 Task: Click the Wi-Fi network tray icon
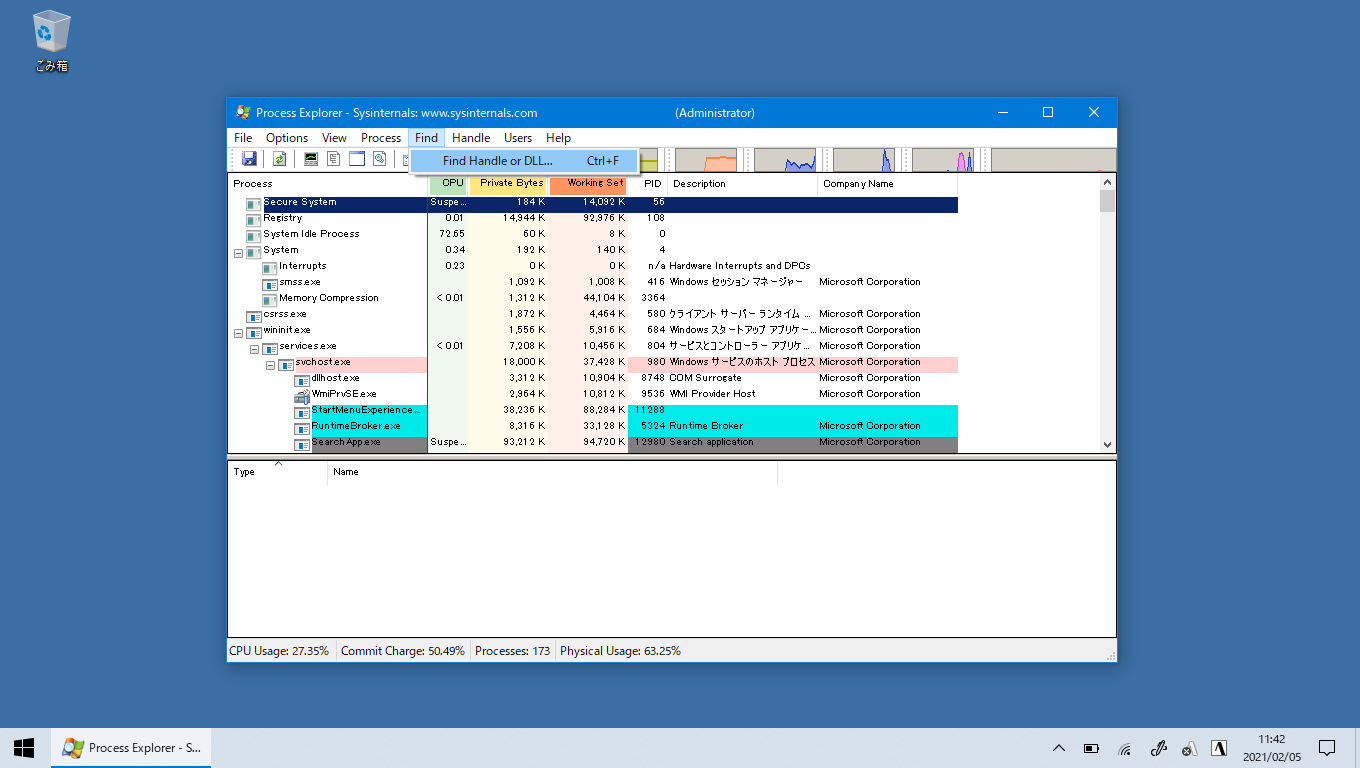coord(1125,748)
